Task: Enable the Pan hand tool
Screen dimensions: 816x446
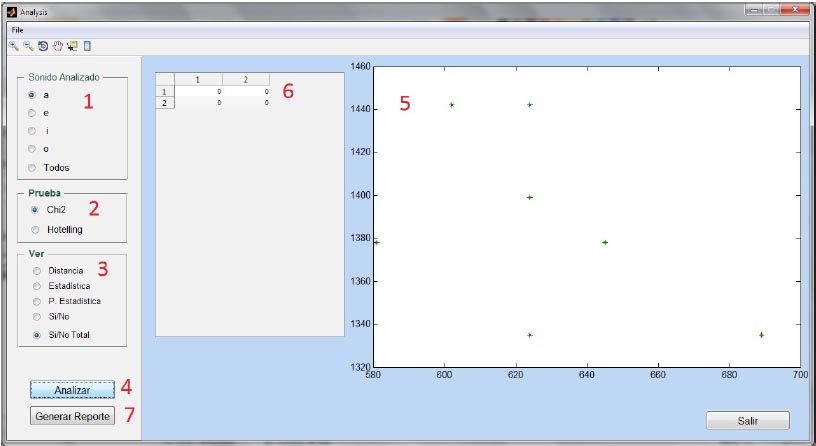Action: (57, 46)
